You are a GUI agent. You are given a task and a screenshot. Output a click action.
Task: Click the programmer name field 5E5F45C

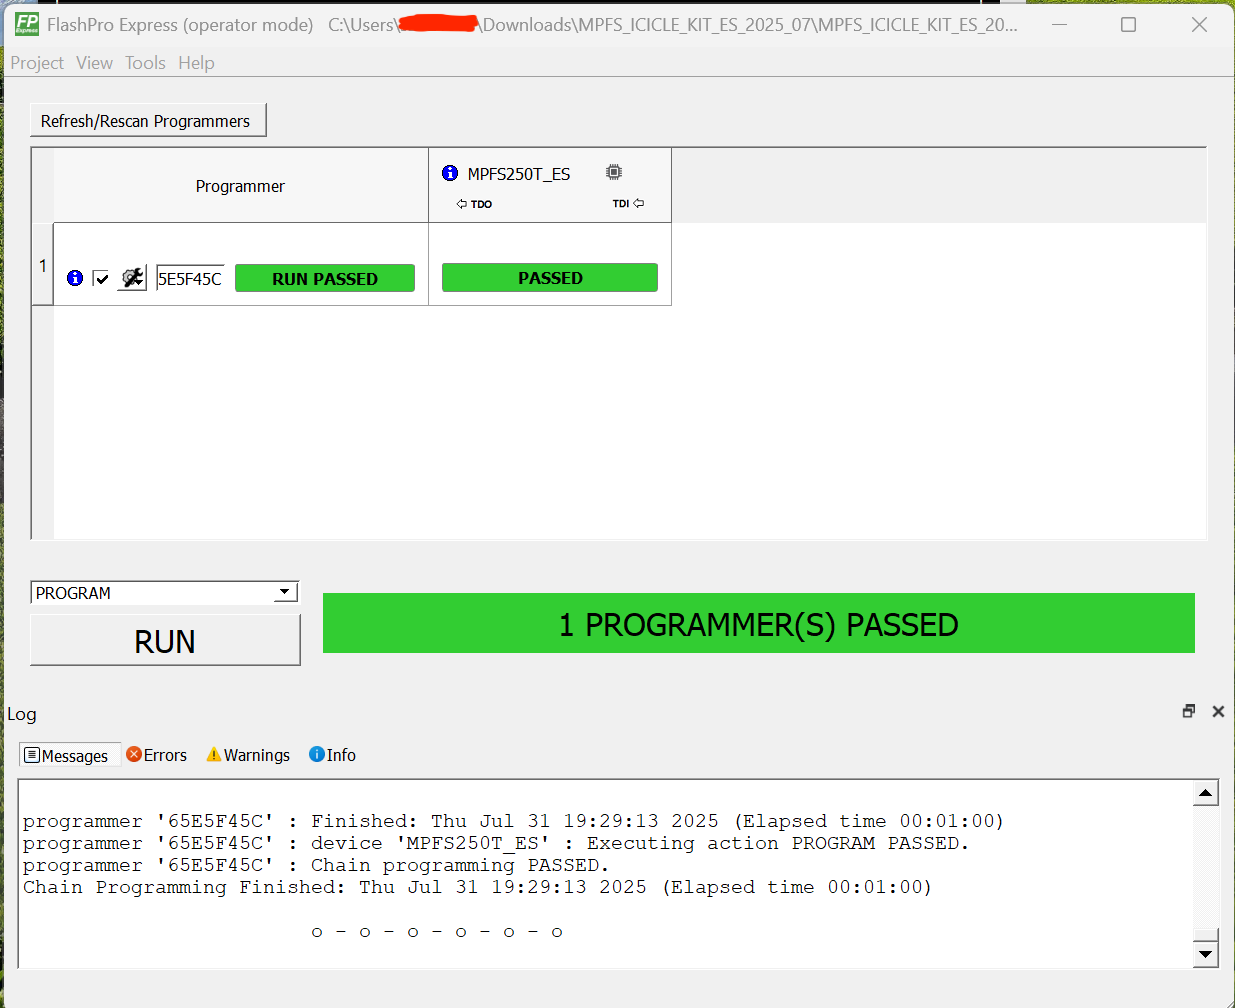190,278
